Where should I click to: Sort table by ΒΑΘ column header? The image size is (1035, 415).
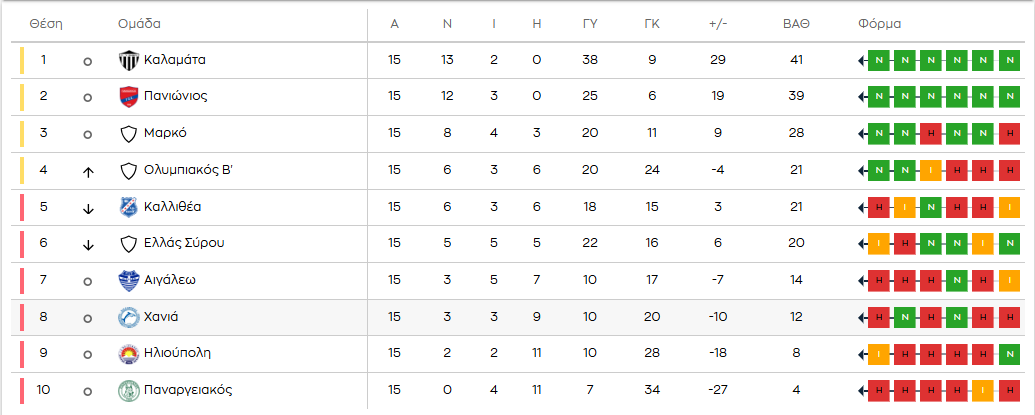coord(796,24)
